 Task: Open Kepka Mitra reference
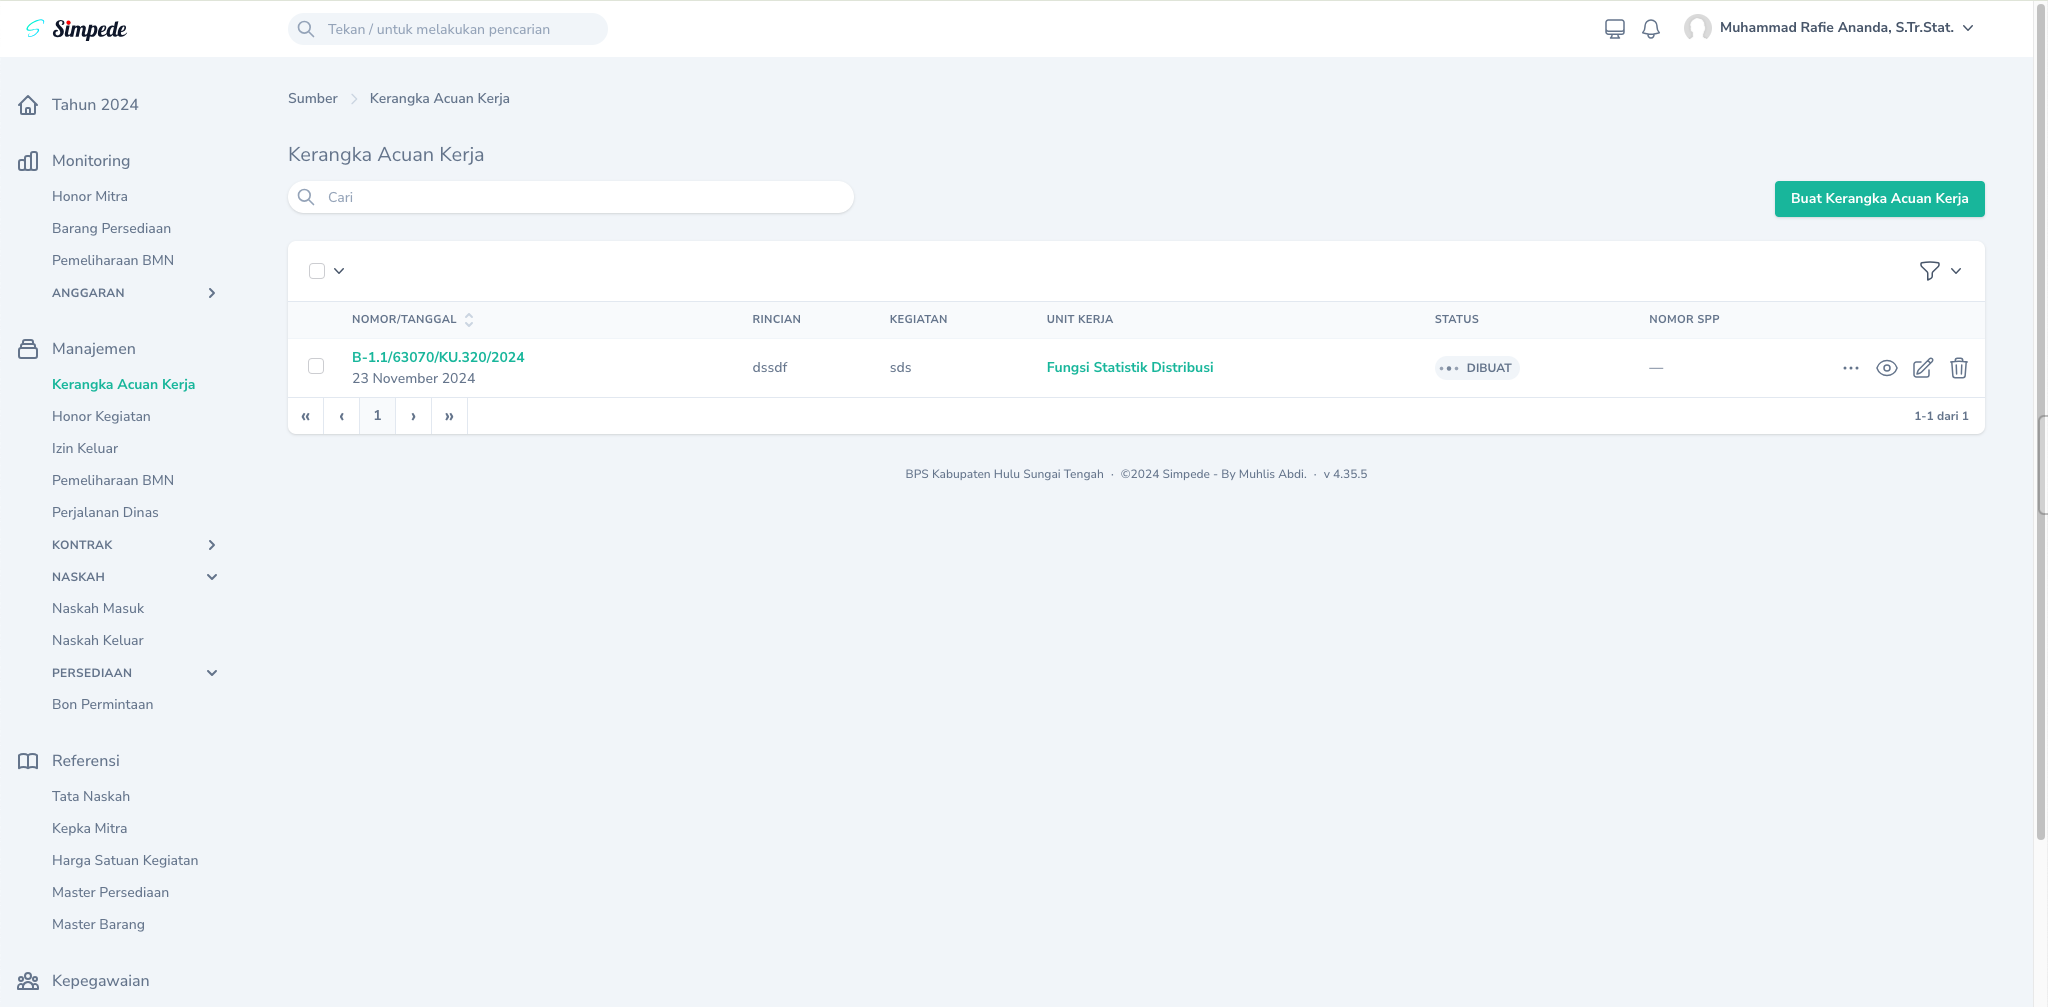pos(90,829)
